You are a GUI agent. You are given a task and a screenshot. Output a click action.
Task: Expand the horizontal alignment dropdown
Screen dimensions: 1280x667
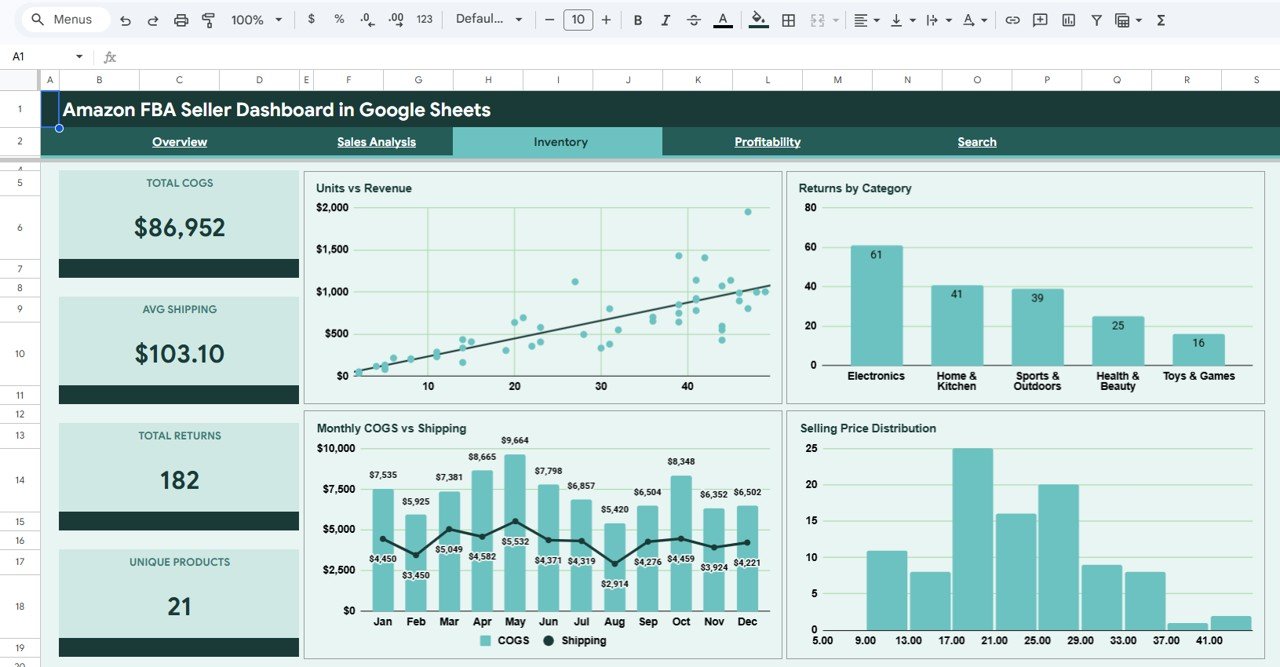coord(876,19)
